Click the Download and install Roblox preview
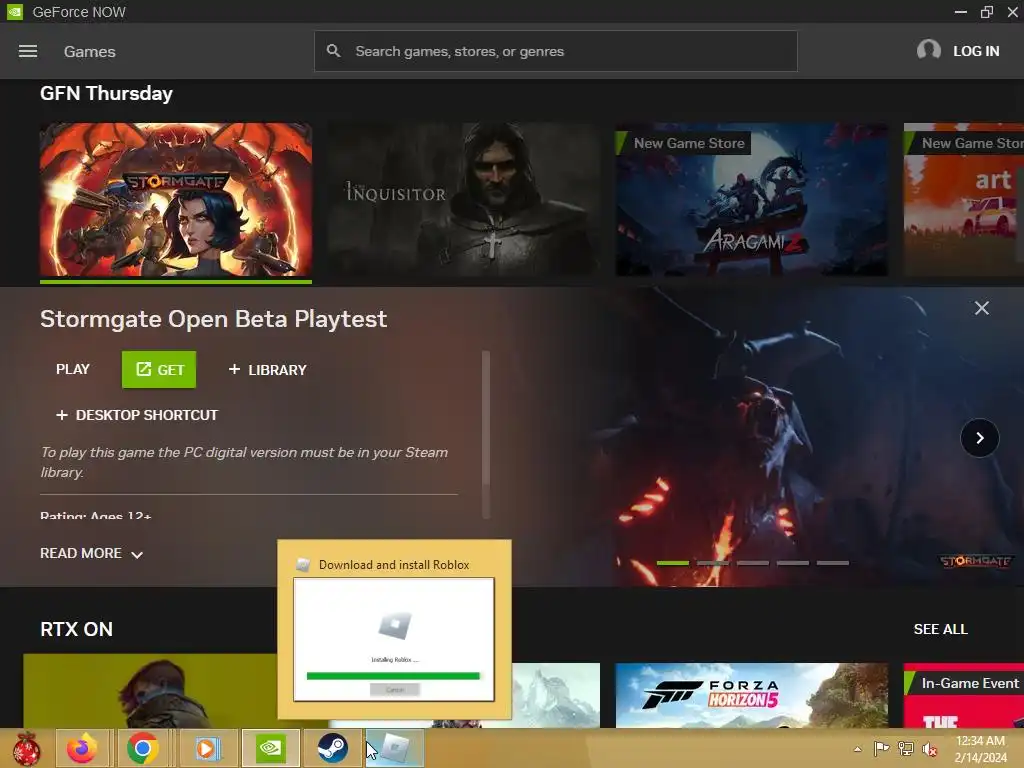 tap(394, 630)
